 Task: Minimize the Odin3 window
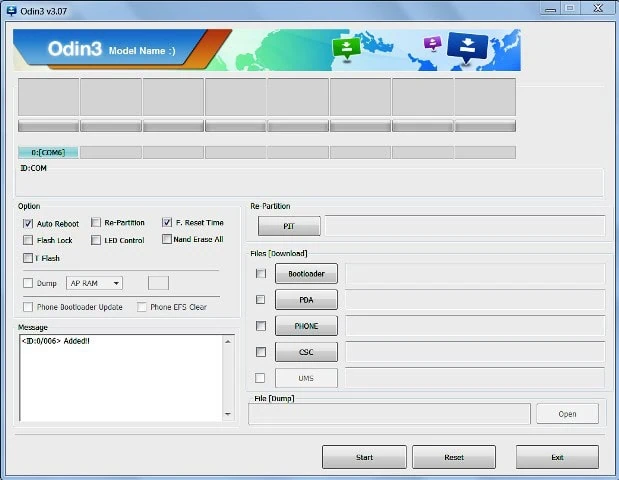[550, 9]
